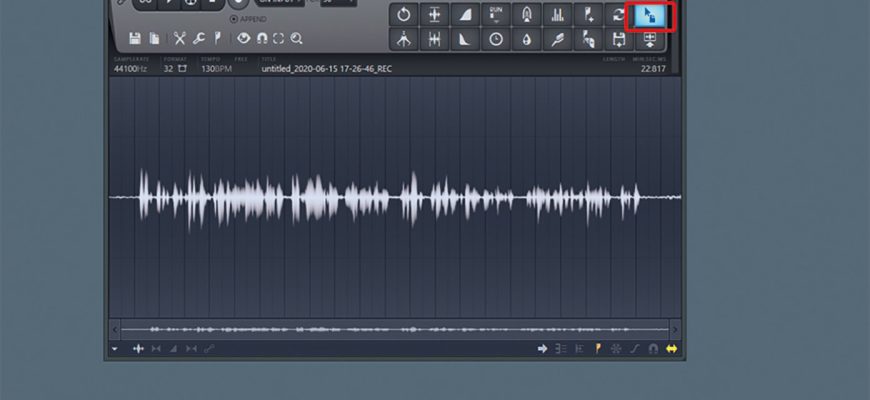Click the blur droplet tool button
The height and width of the screenshot is (400, 870).
tap(527, 39)
